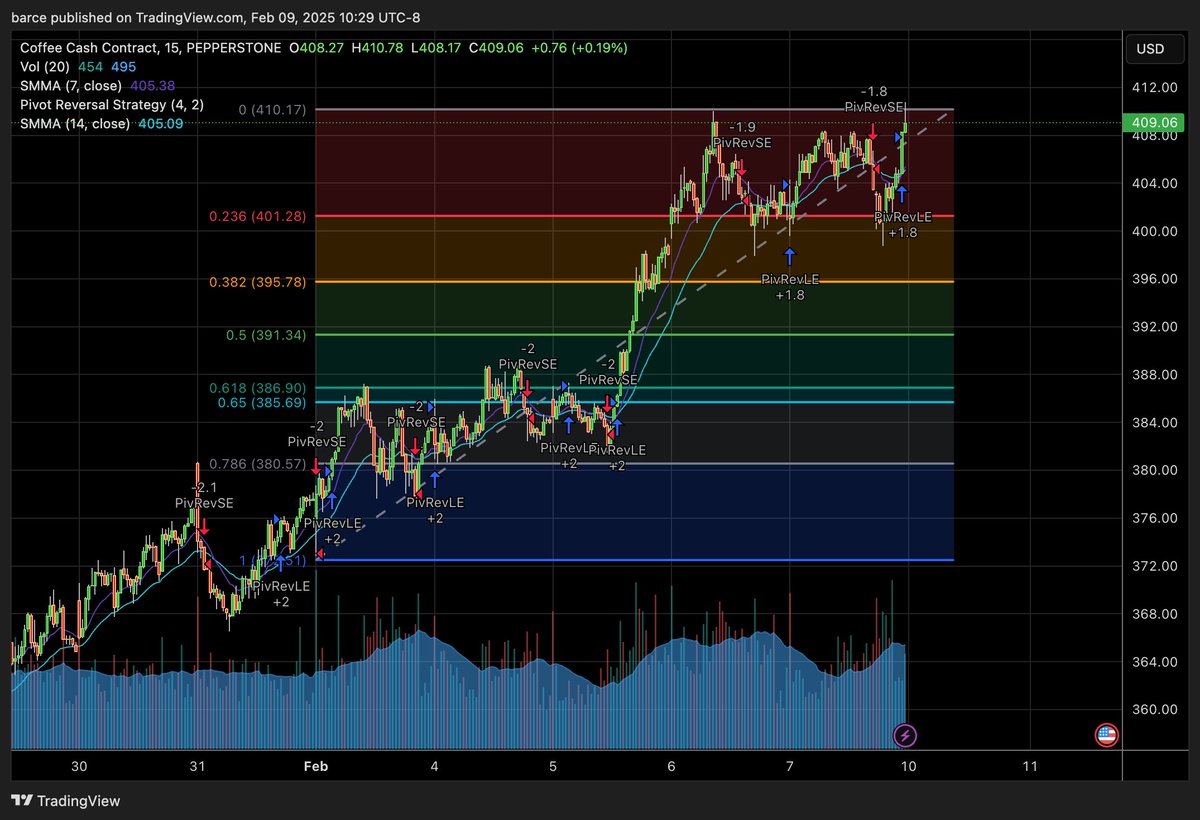Click 380.00 on the price axis
This screenshot has height=820, width=1200.
coord(1155,471)
